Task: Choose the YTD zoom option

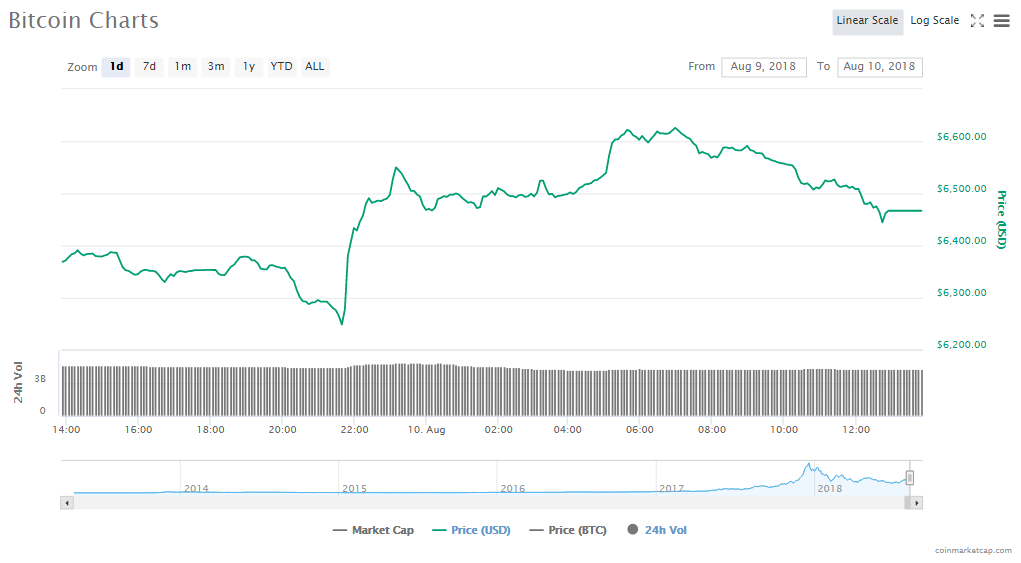Action: [282, 67]
